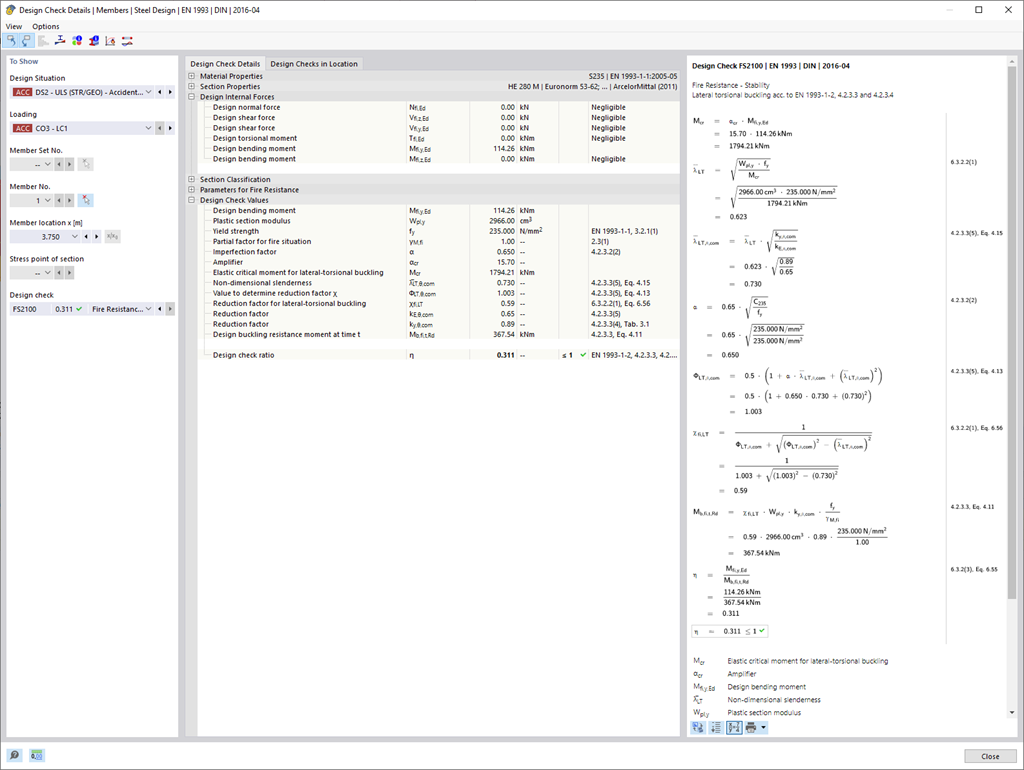Click the grayed-out stair diagram toolbar icon

[43, 41]
